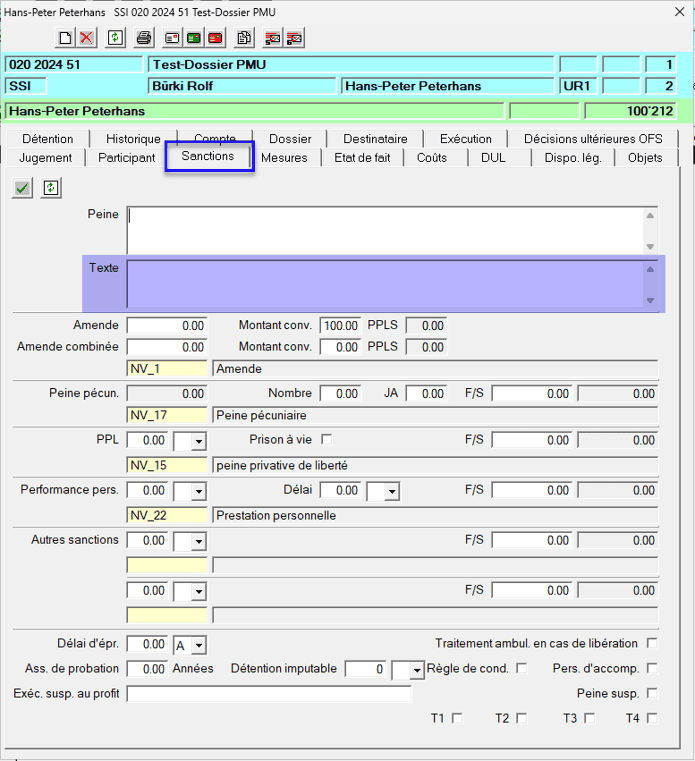
Task: Click the red X delete toolbar icon
Action: 86,38
